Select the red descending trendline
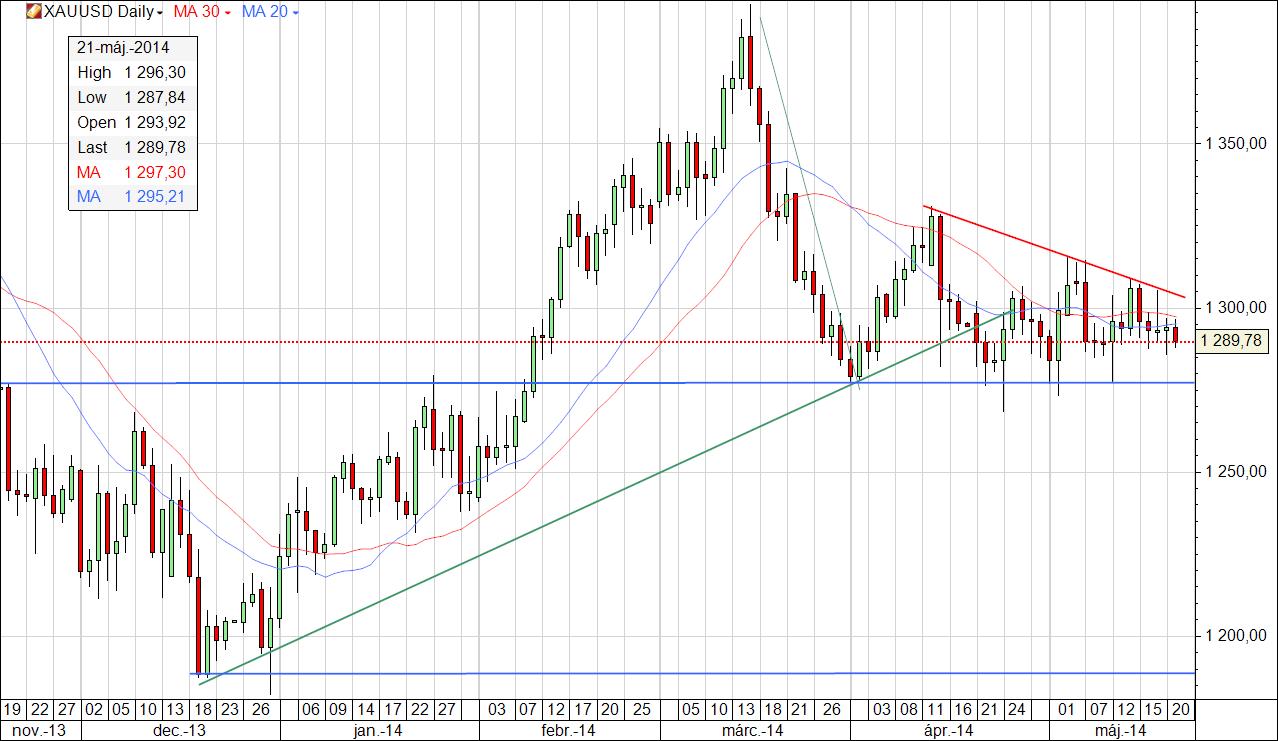The image size is (1278, 741). 1055,252
